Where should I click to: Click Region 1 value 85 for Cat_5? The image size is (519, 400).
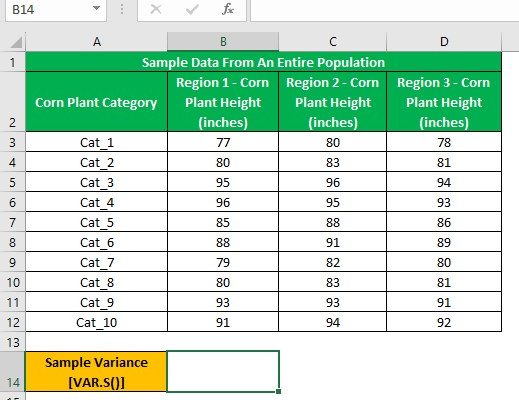tap(223, 222)
